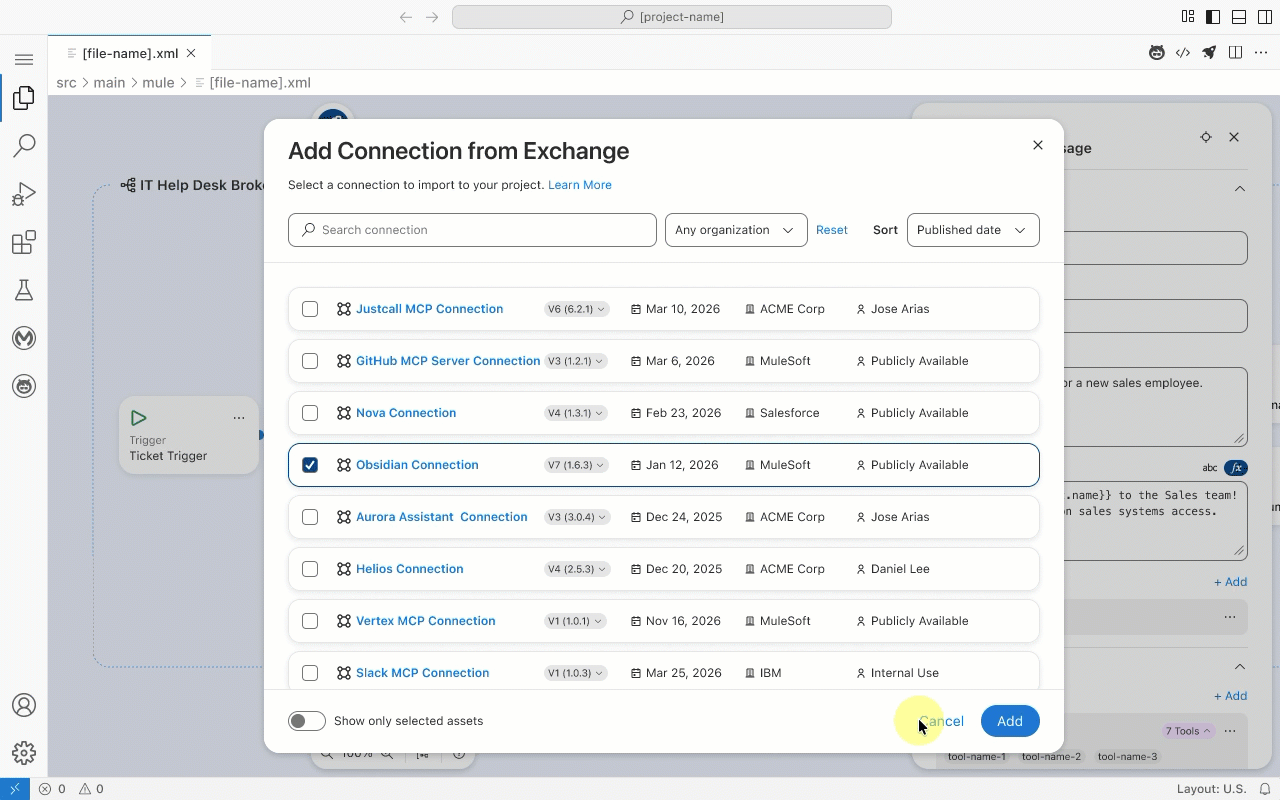Expand the 7 Tools chip in side panel

[1188, 731]
